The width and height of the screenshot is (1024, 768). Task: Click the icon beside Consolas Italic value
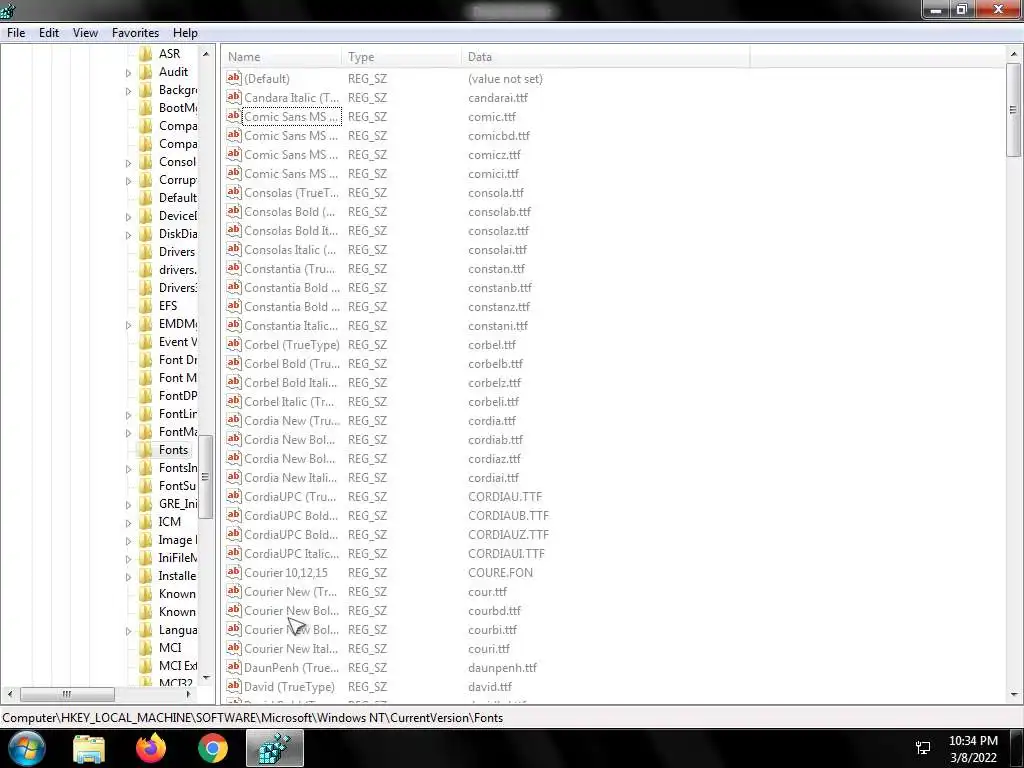click(234, 249)
